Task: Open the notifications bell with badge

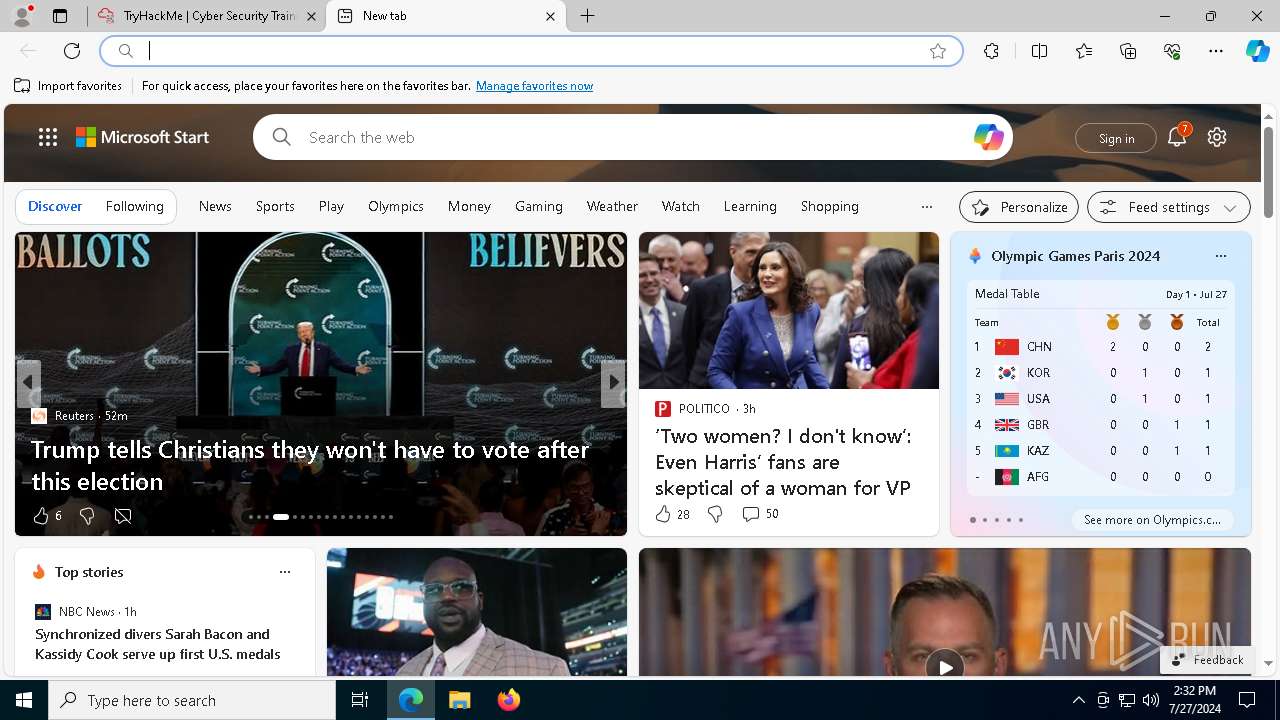Action: [x=1178, y=137]
